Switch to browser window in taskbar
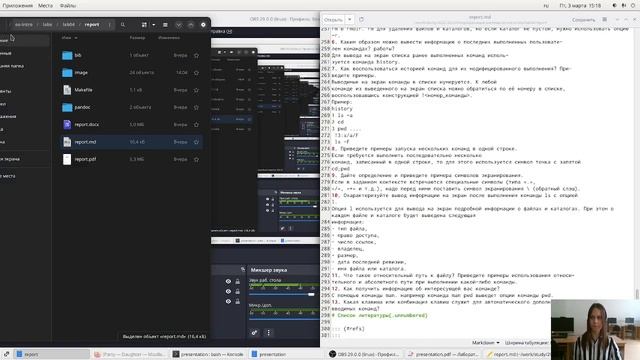This screenshot has height=360, width=640. 130,354
